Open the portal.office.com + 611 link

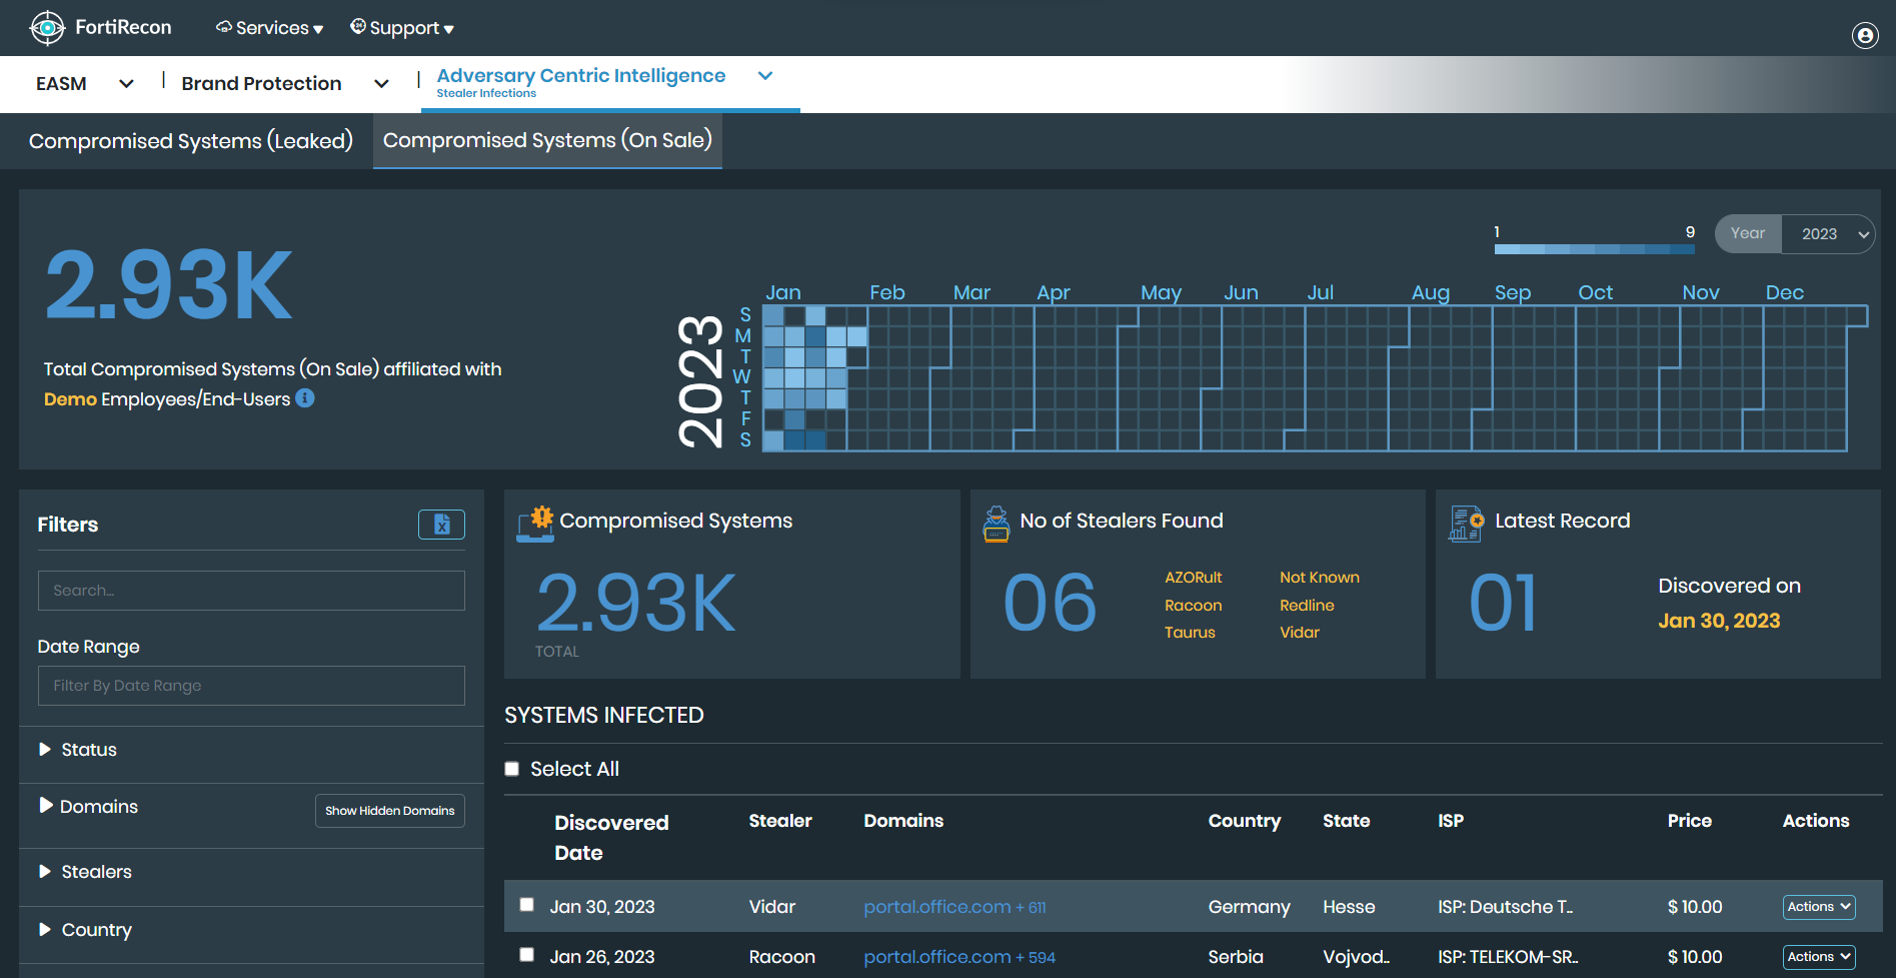[x=953, y=906]
